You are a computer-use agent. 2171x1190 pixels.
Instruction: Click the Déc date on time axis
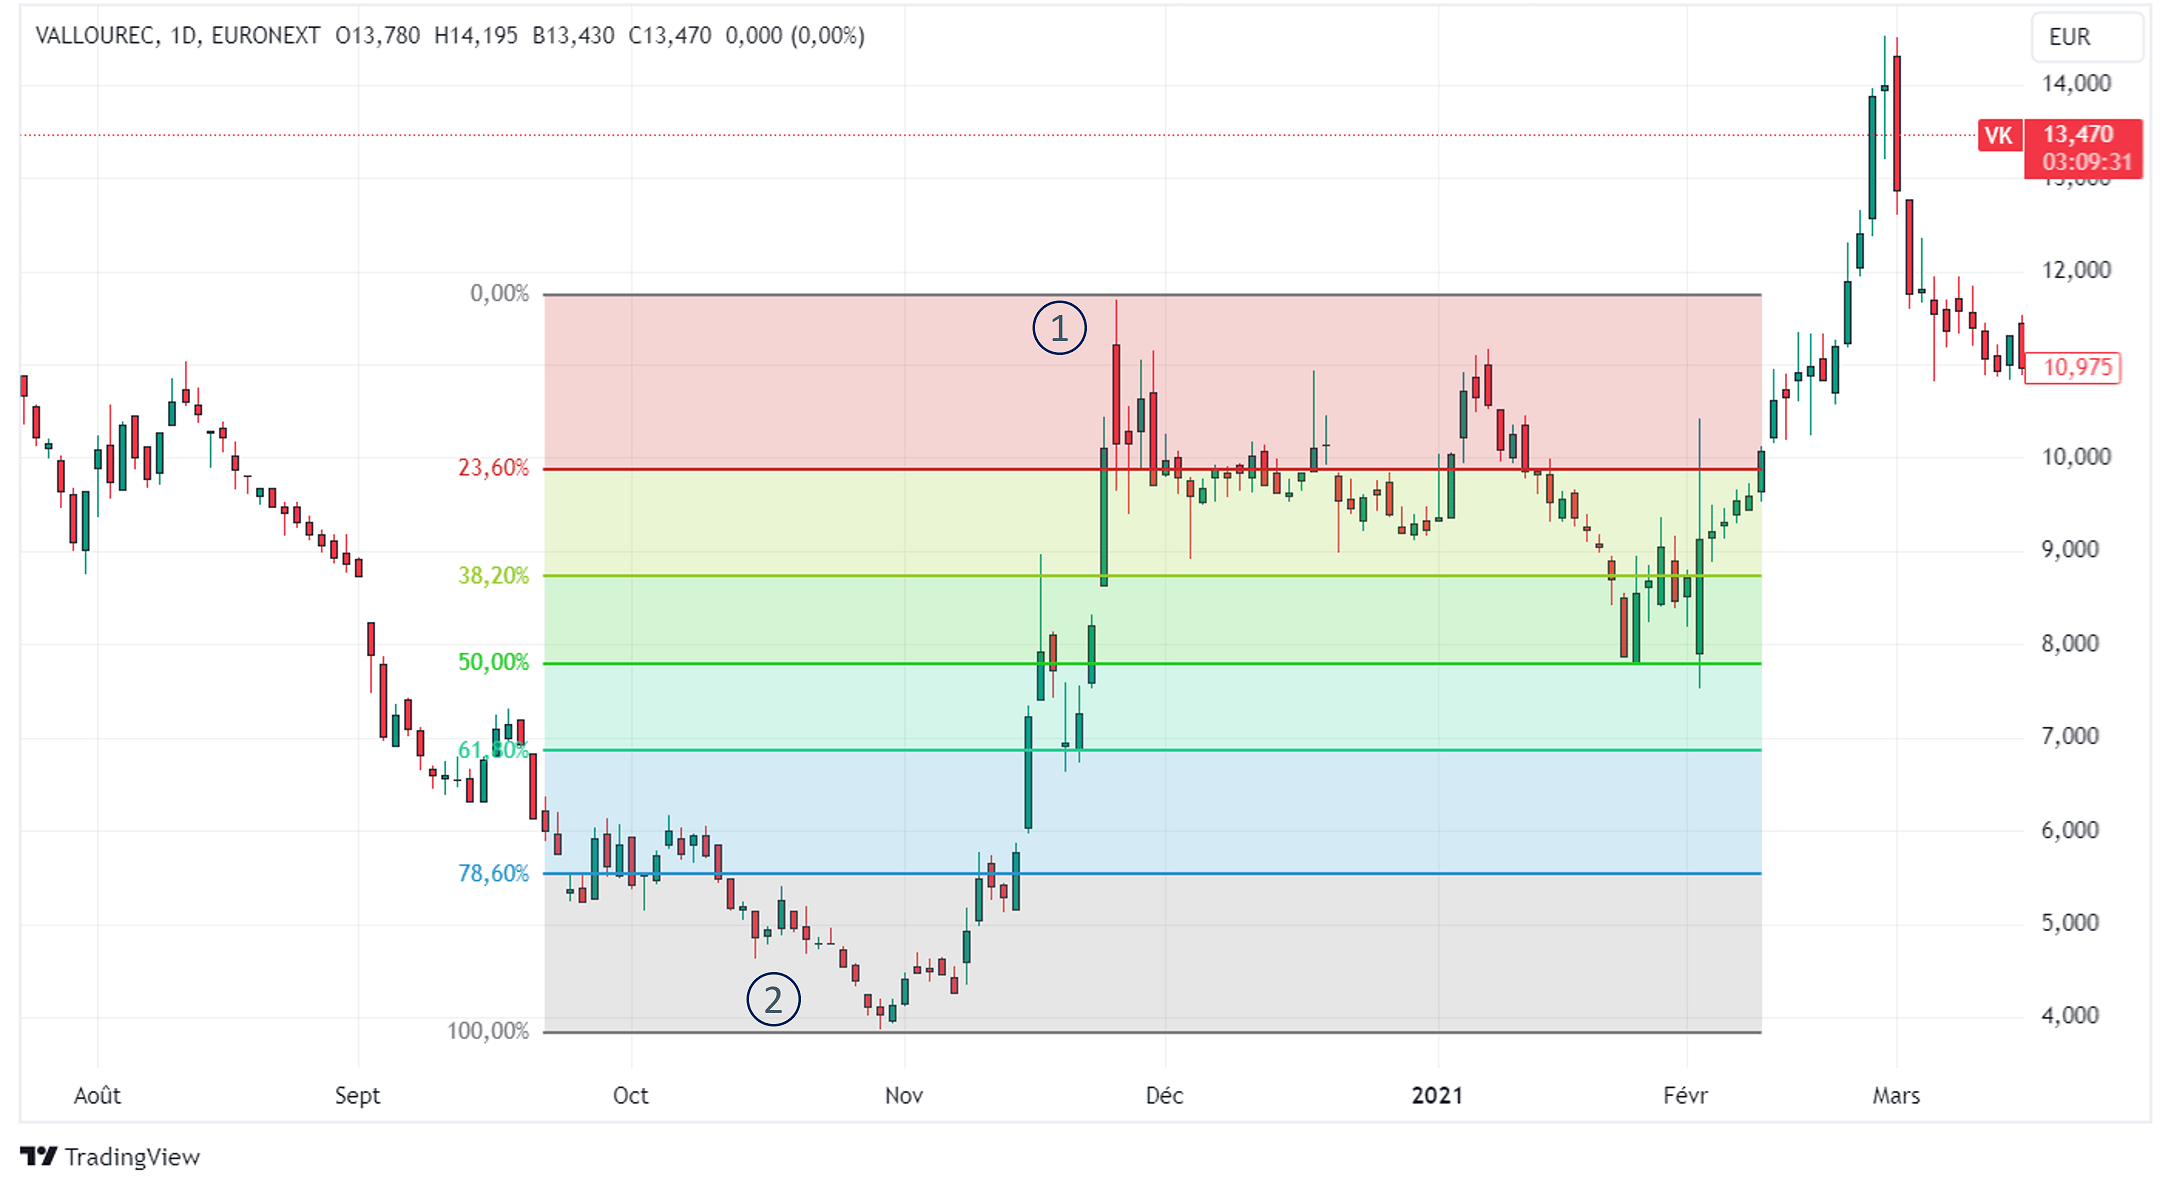coord(1164,1095)
